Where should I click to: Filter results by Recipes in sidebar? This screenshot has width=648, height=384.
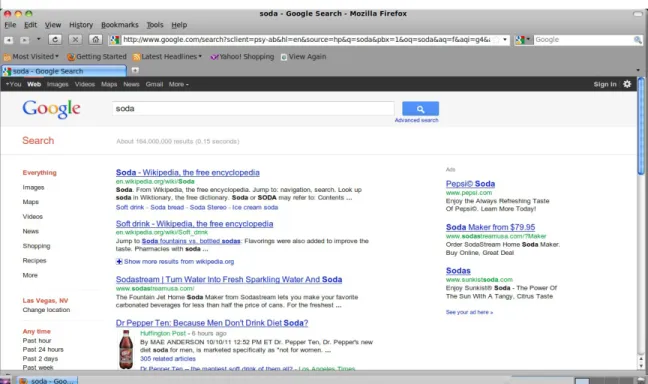[x=34, y=261]
